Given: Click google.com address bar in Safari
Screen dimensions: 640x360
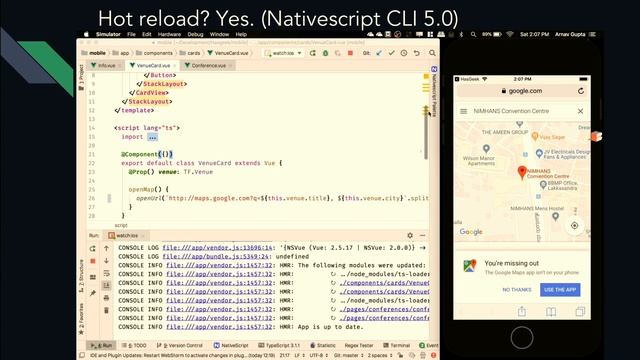Looking at the screenshot, I should coord(522,91).
